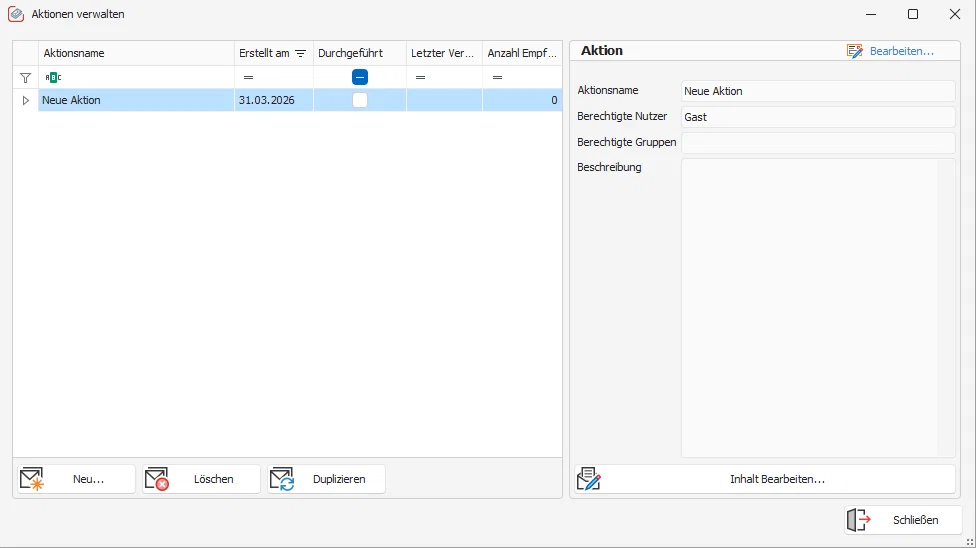The width and height of the screenshot is (976, 548).
Task: Minimize the Aktionen verwalten window
Action: tap(871, 14)
